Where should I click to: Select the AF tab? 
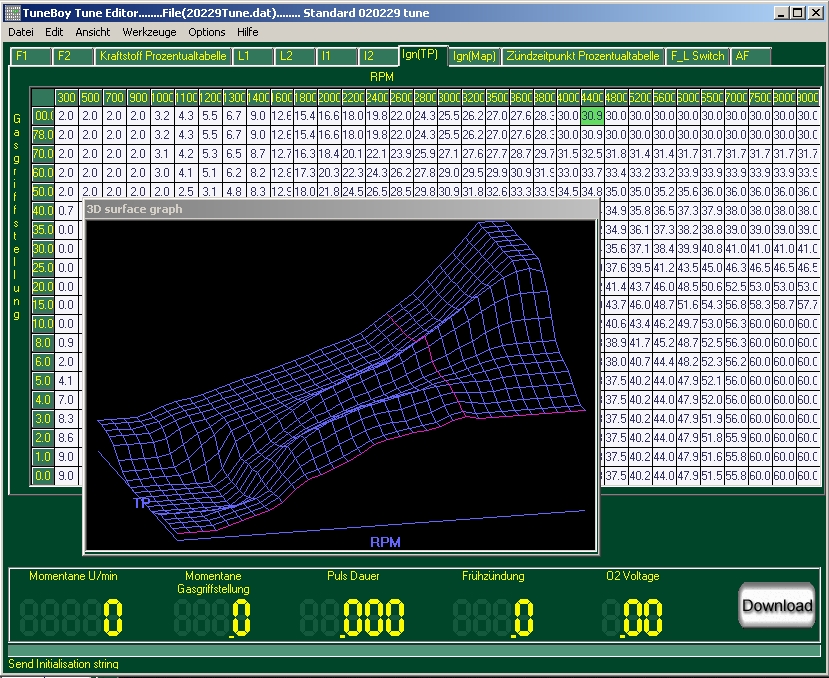click(743, 56)
